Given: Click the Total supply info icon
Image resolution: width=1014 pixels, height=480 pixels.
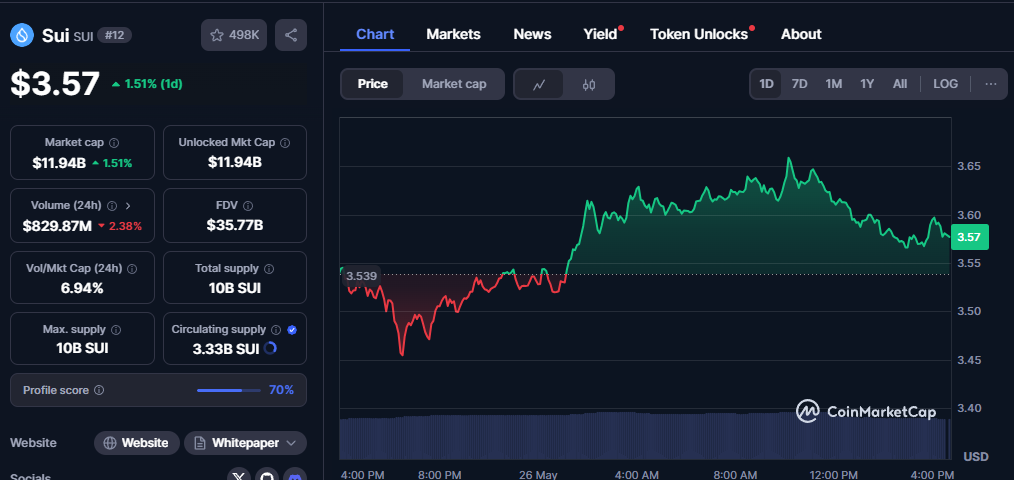Looking at the screenshot, I should tap(269, 268).
